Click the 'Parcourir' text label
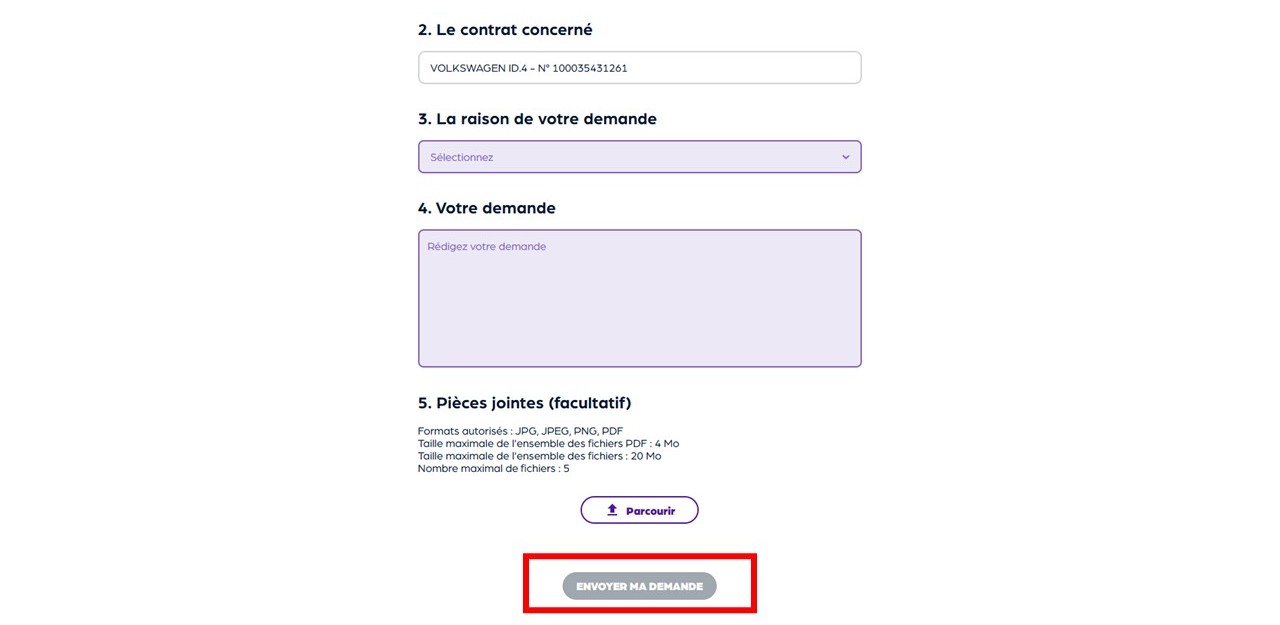 click(x=650, y=511)
